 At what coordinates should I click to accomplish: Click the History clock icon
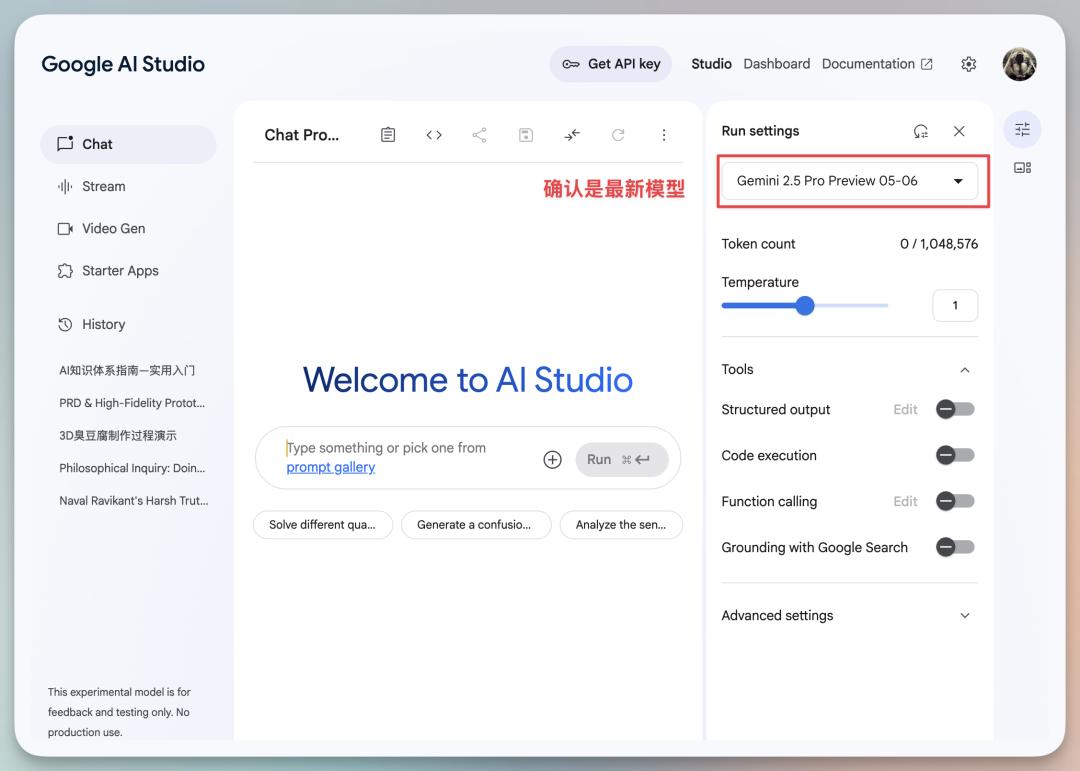(x=65, y=325)
